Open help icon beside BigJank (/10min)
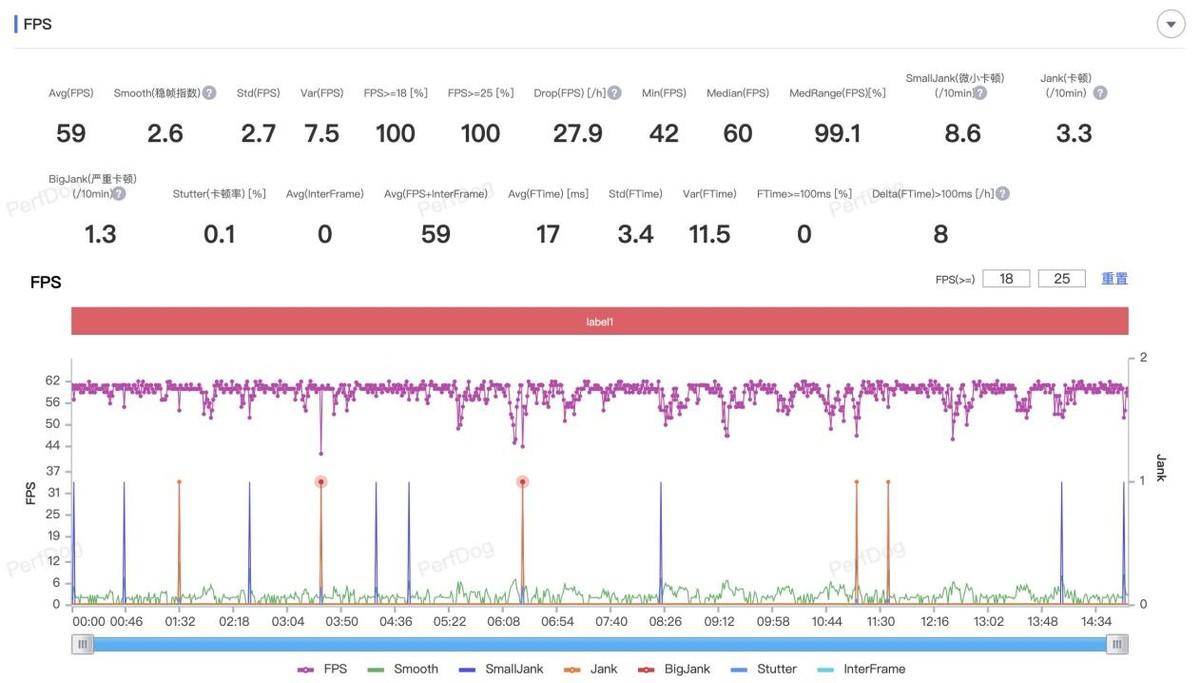The height and width of the screenshot is (683, 1200). (x=119, y=194)
